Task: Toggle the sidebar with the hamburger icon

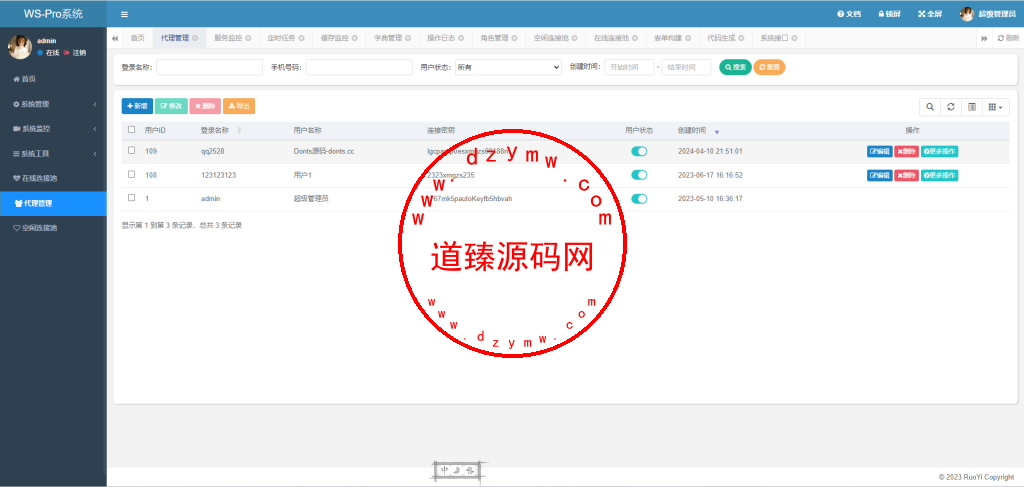Action: pos(125,14)
